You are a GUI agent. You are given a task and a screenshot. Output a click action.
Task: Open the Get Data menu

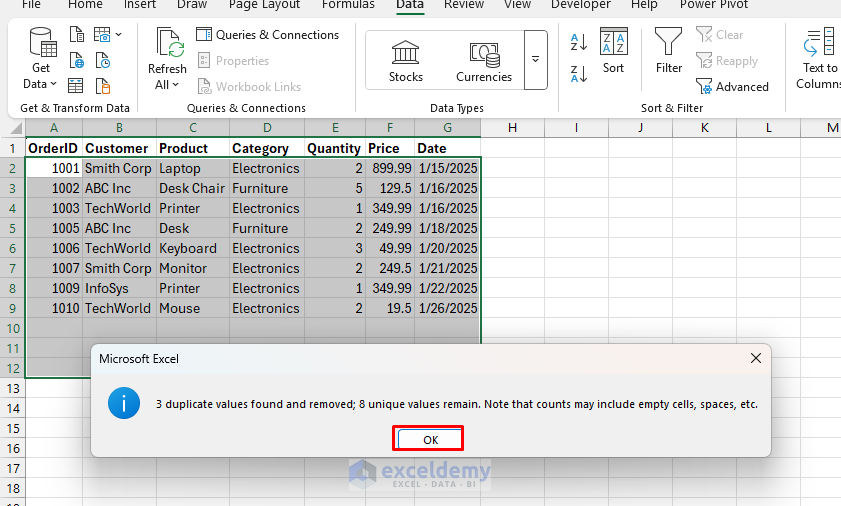41,58
